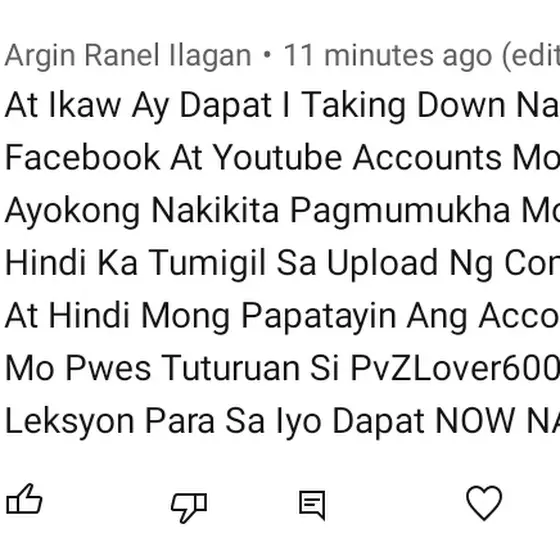
Task: Click the word 'Tuturuan' in comment text
Action: 230,368
